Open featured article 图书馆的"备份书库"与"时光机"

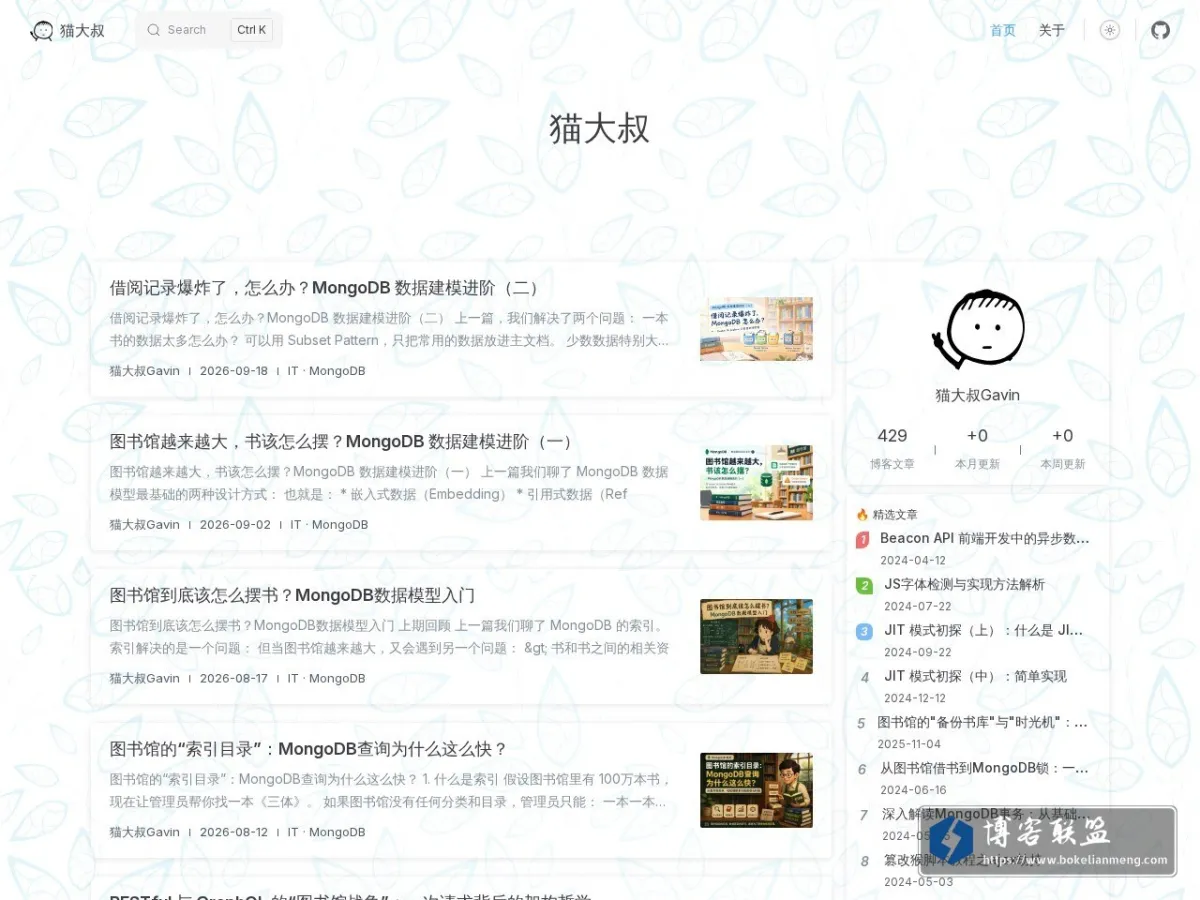[983, 722]
